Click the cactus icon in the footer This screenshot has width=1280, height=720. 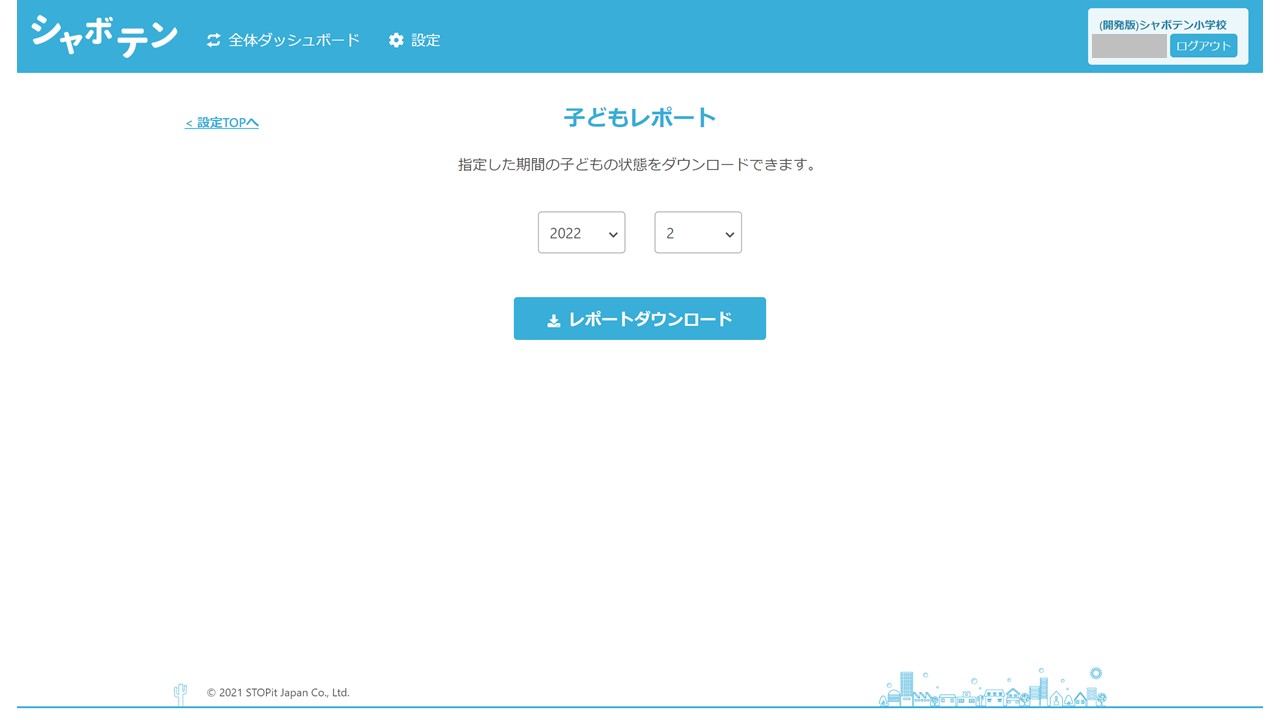[181, 693]
